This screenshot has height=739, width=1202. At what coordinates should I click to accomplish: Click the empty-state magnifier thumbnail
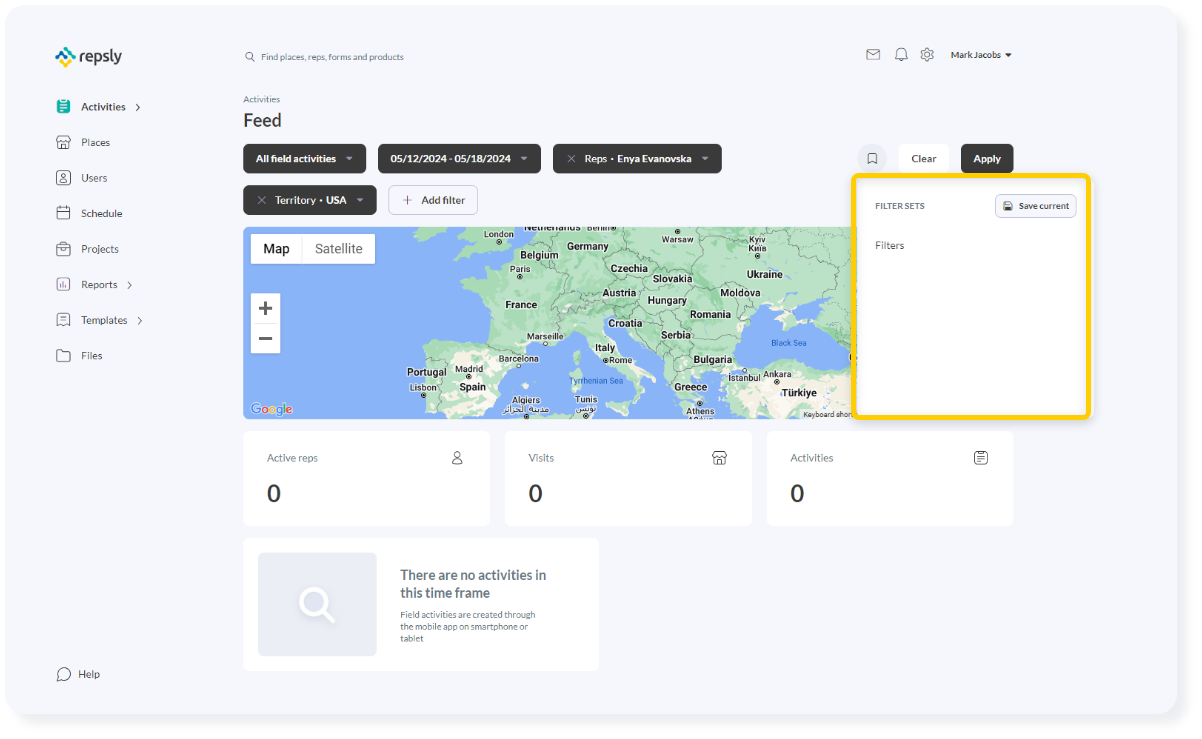(x=317, y=604)
